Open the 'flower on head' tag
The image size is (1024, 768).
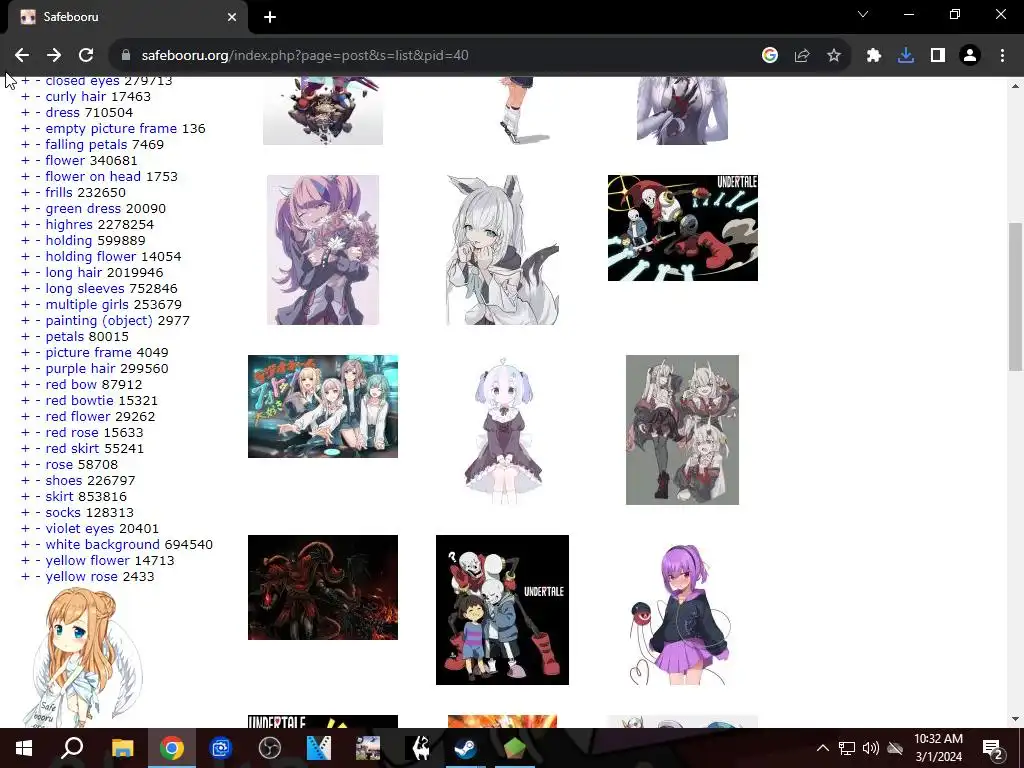click(93, 176)
